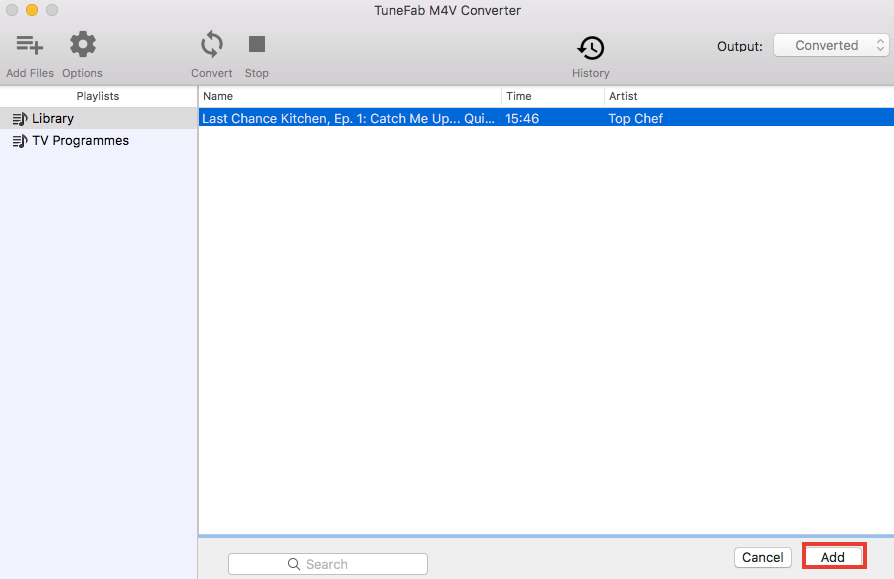
Task: Open the Options gear icon
Action: (83, 44)
